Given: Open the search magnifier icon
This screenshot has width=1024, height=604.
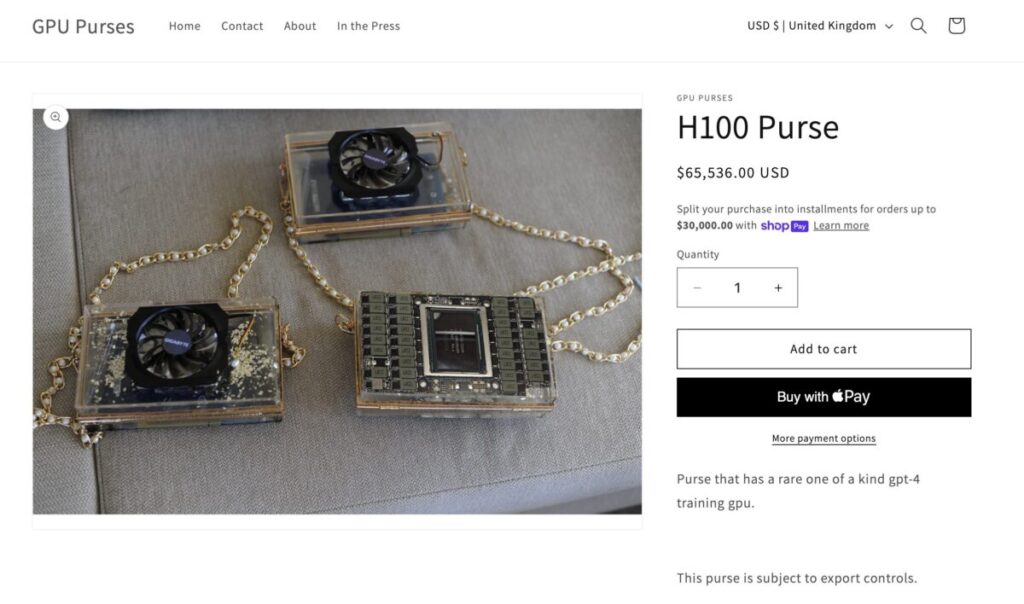Looking at the screenshot, I should coord(918,26).
